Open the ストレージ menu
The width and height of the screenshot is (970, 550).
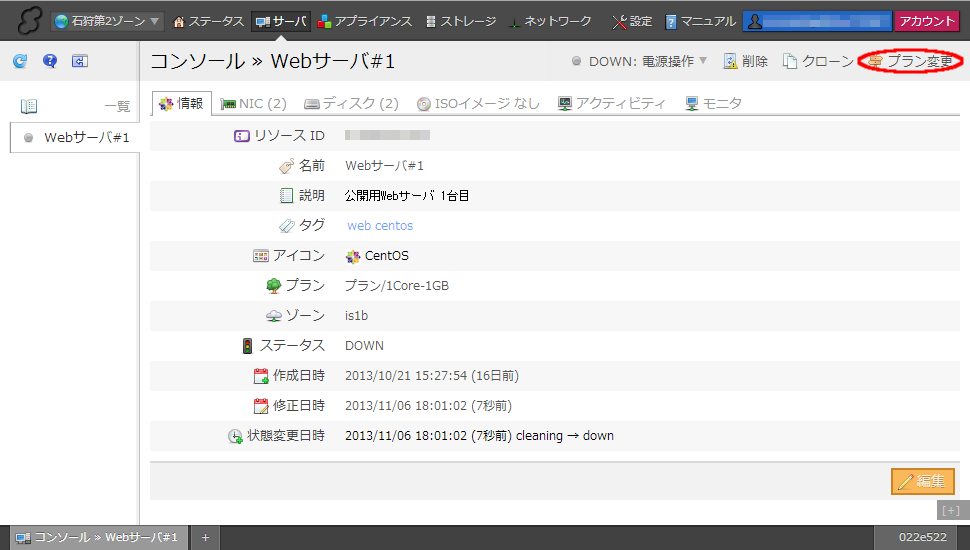point(460,21)
